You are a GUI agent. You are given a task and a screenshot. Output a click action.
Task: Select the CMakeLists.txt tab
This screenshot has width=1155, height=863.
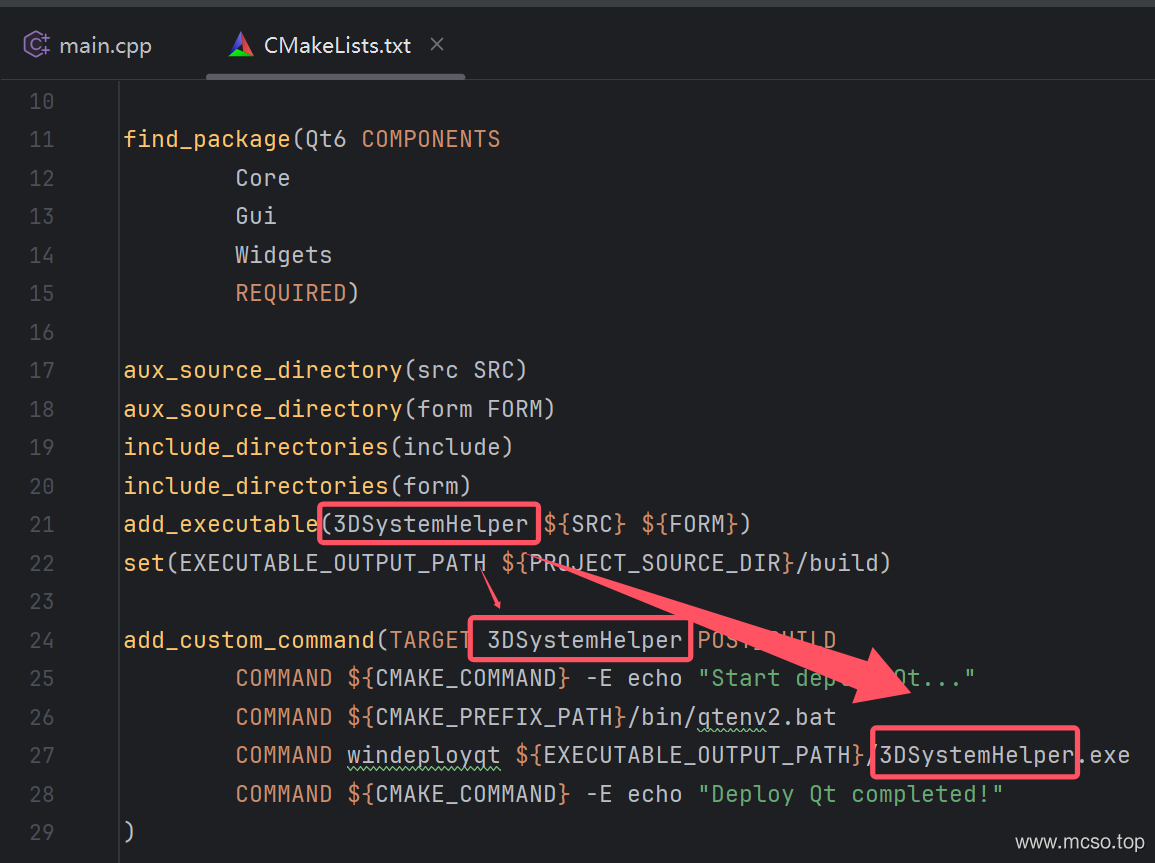(x=336, y=46)
